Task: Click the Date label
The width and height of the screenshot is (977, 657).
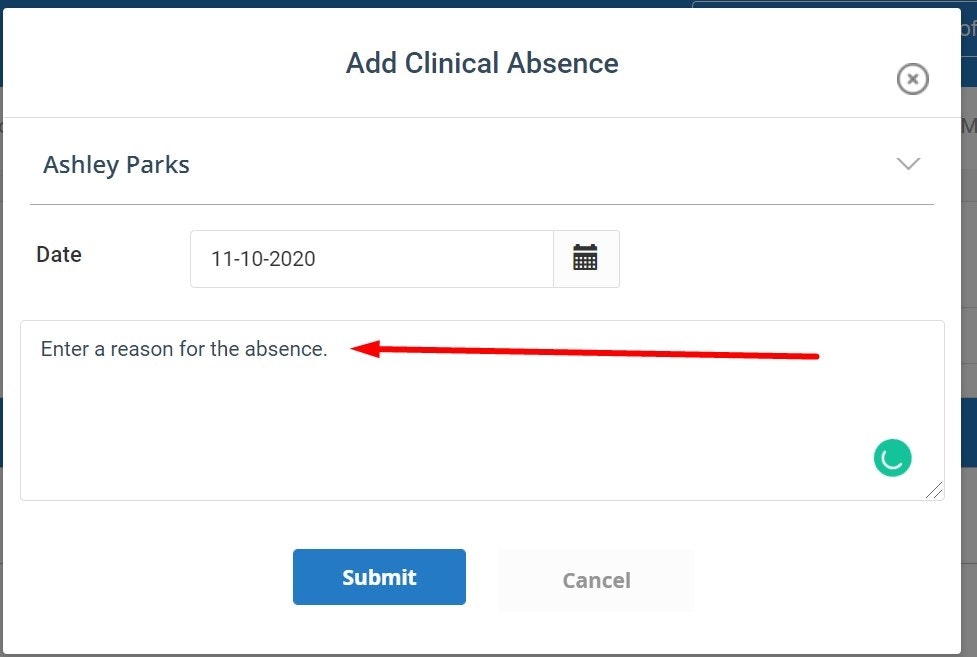Action: 59,255
